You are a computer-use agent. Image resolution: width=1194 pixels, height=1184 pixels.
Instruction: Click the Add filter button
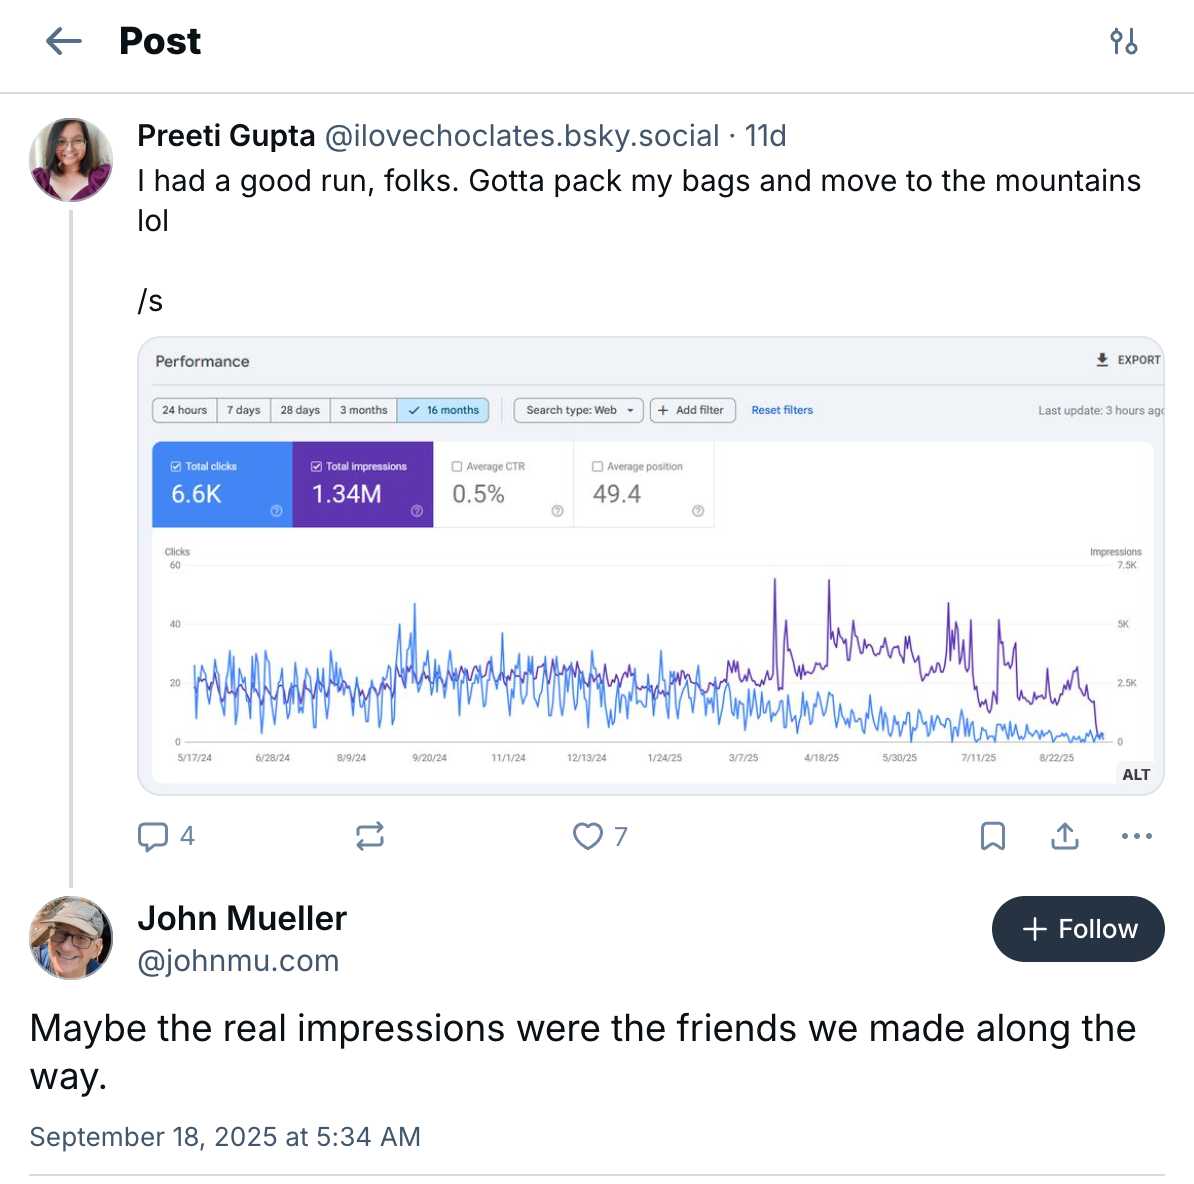click(692, 410)
